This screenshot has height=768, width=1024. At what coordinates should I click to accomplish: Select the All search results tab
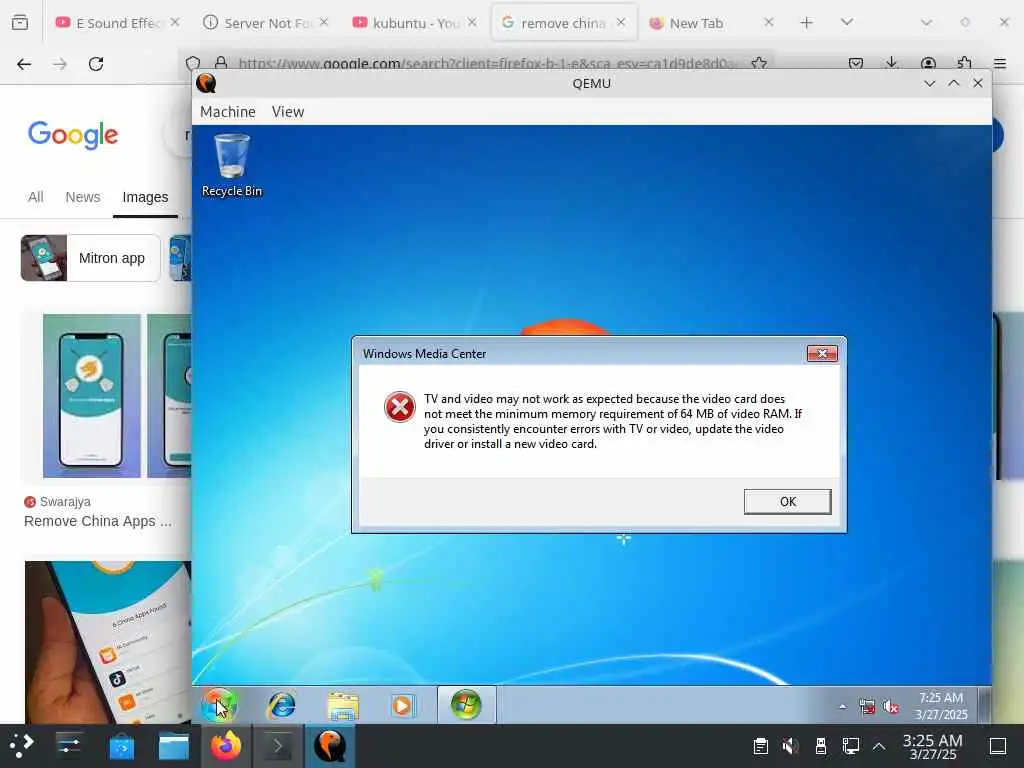pos(36,197)
